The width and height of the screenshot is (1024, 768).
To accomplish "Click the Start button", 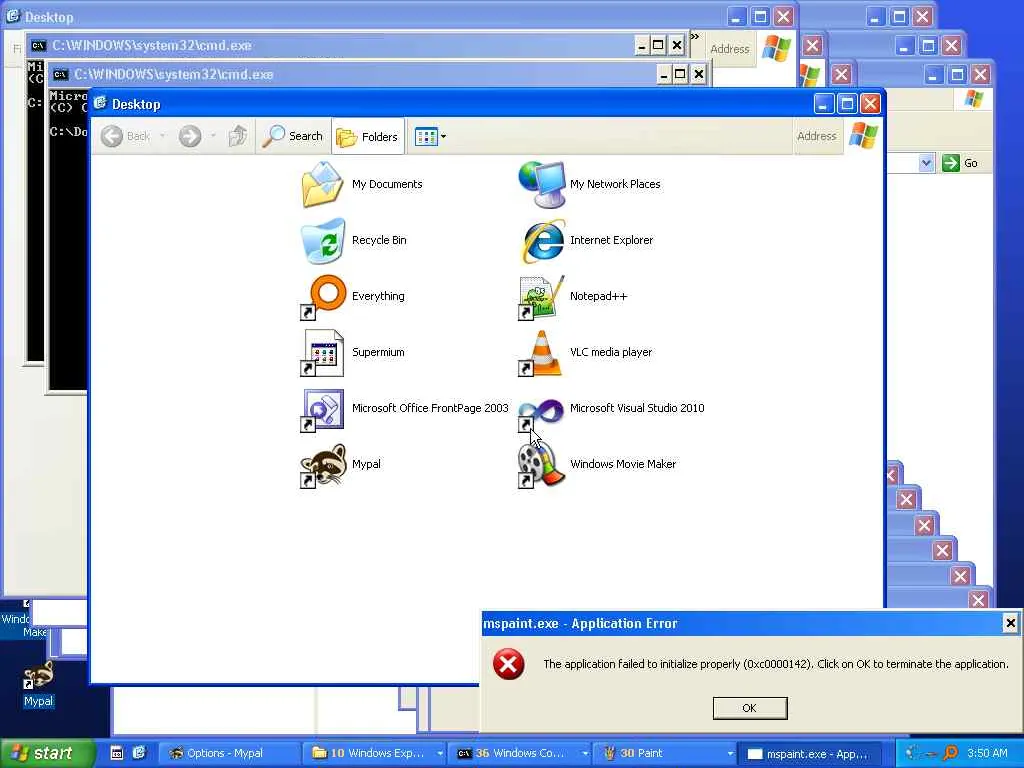I will pos(46,754).
